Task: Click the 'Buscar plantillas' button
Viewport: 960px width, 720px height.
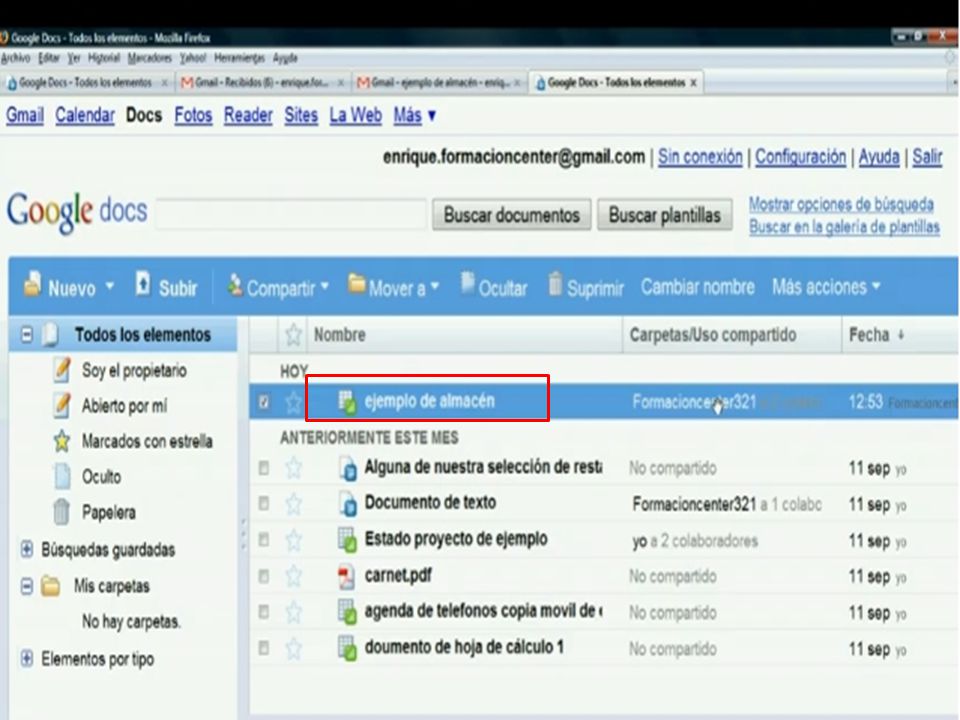Action: [x=665, y=215]
